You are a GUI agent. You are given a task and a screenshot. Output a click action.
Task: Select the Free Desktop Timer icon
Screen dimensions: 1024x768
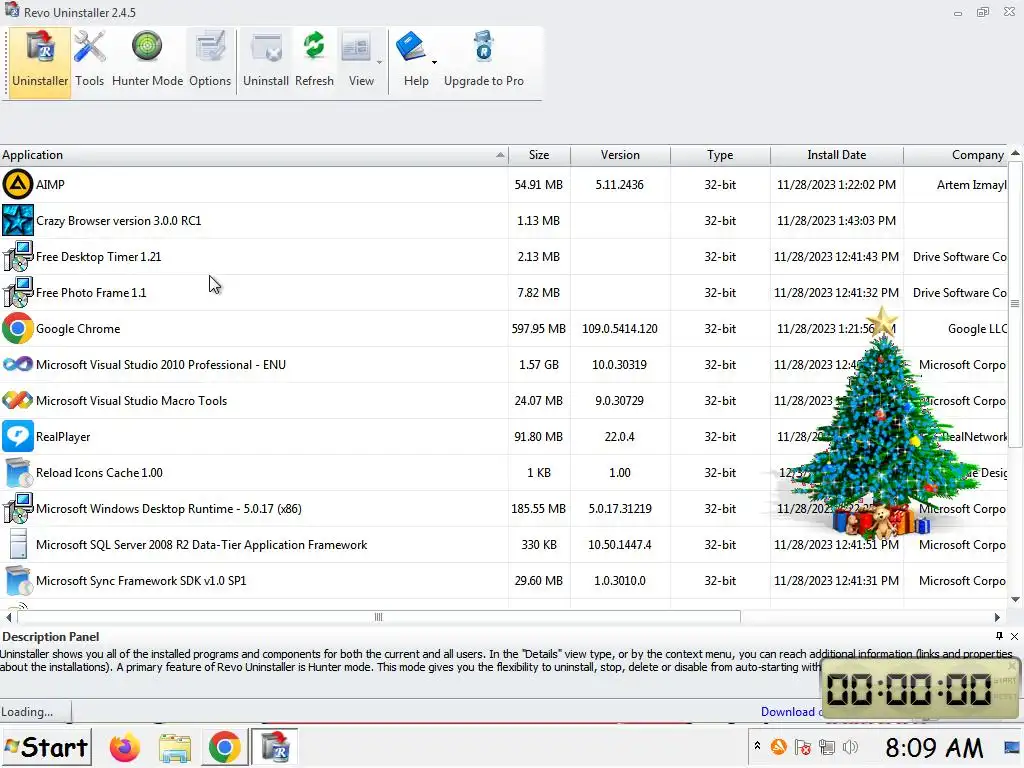(18, 257)
